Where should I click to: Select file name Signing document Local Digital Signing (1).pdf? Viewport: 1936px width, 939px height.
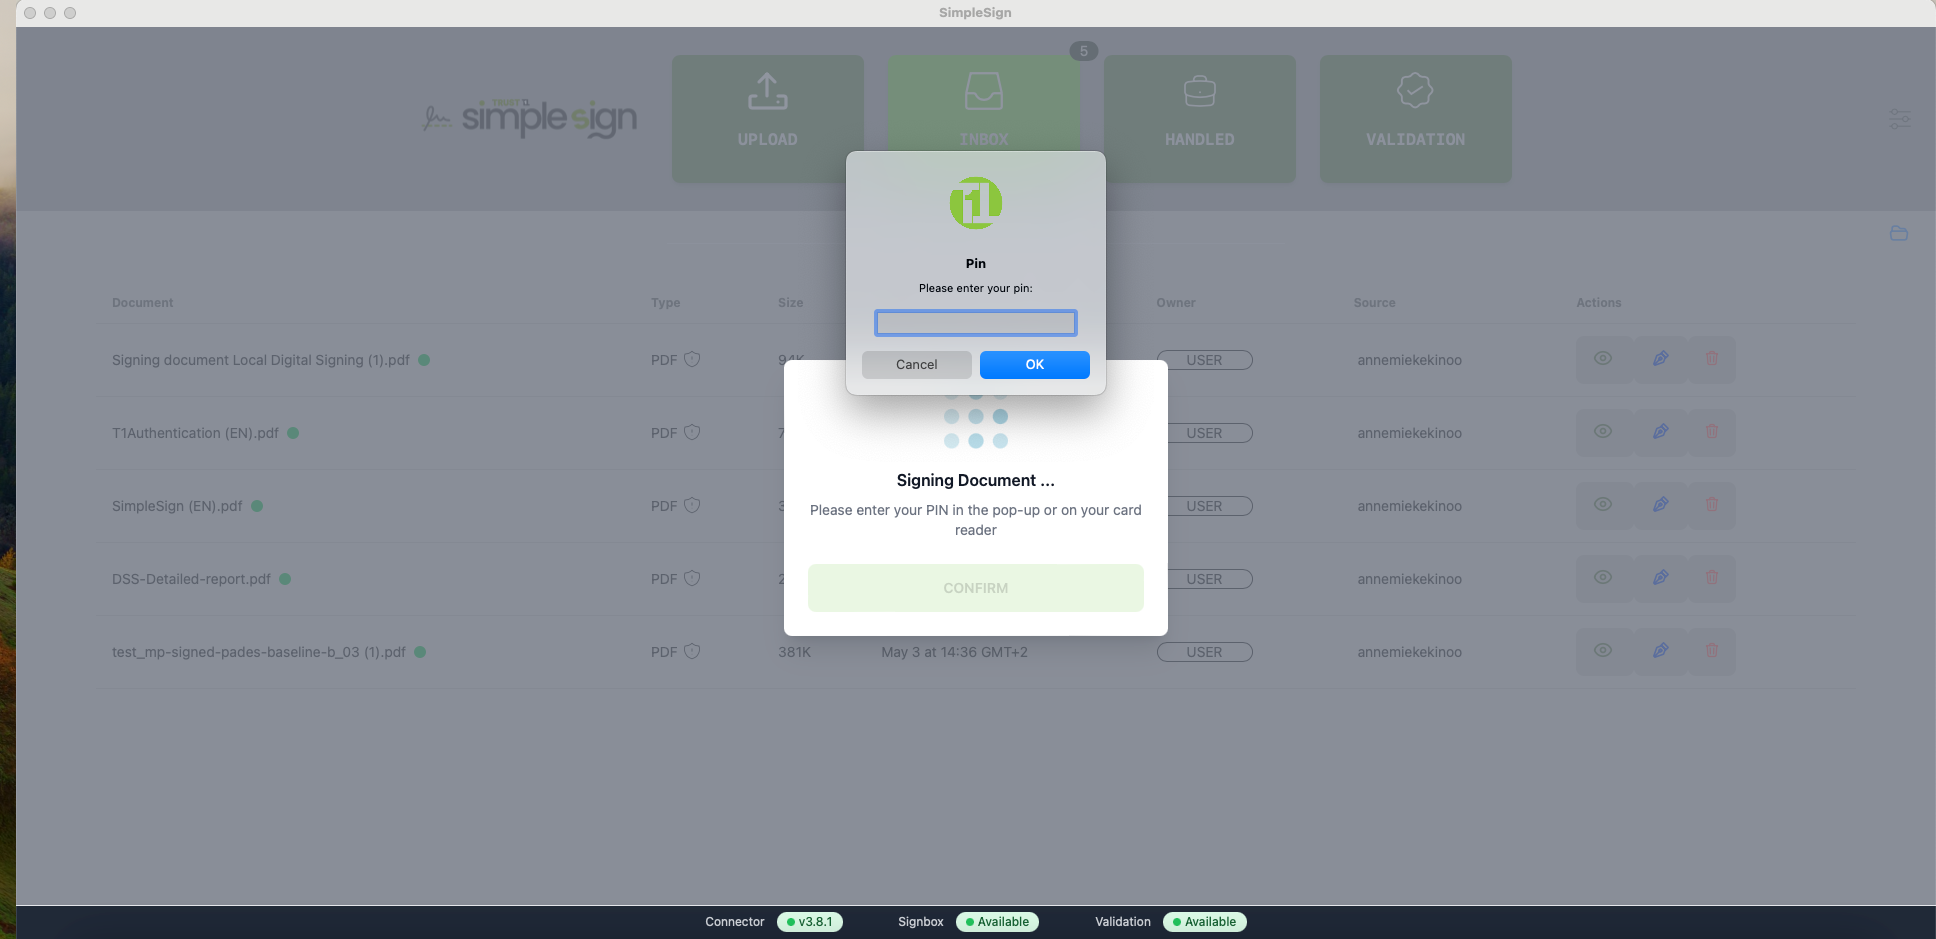coord(261,360)
